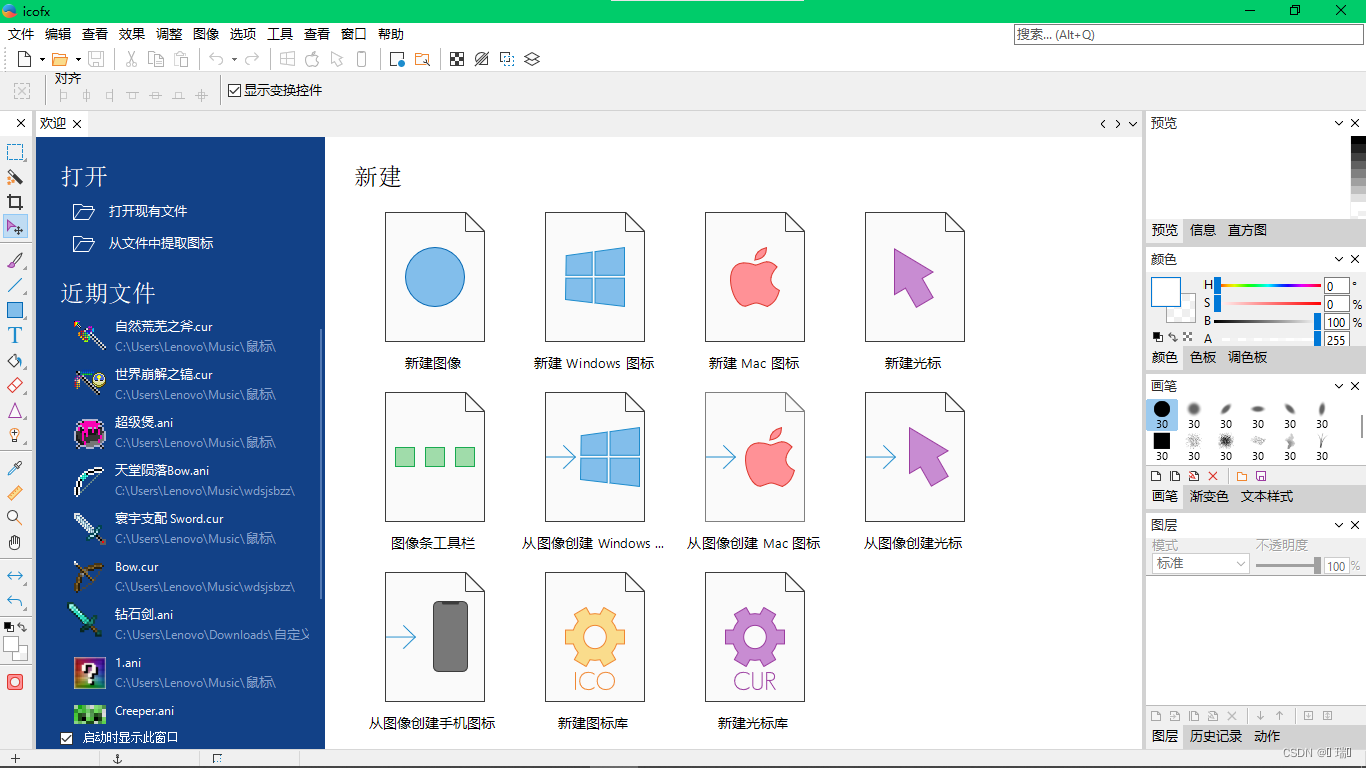Select the paint bucket fill tool
1366x768 pixels.
pyautogui.click(x=15, y=360)
